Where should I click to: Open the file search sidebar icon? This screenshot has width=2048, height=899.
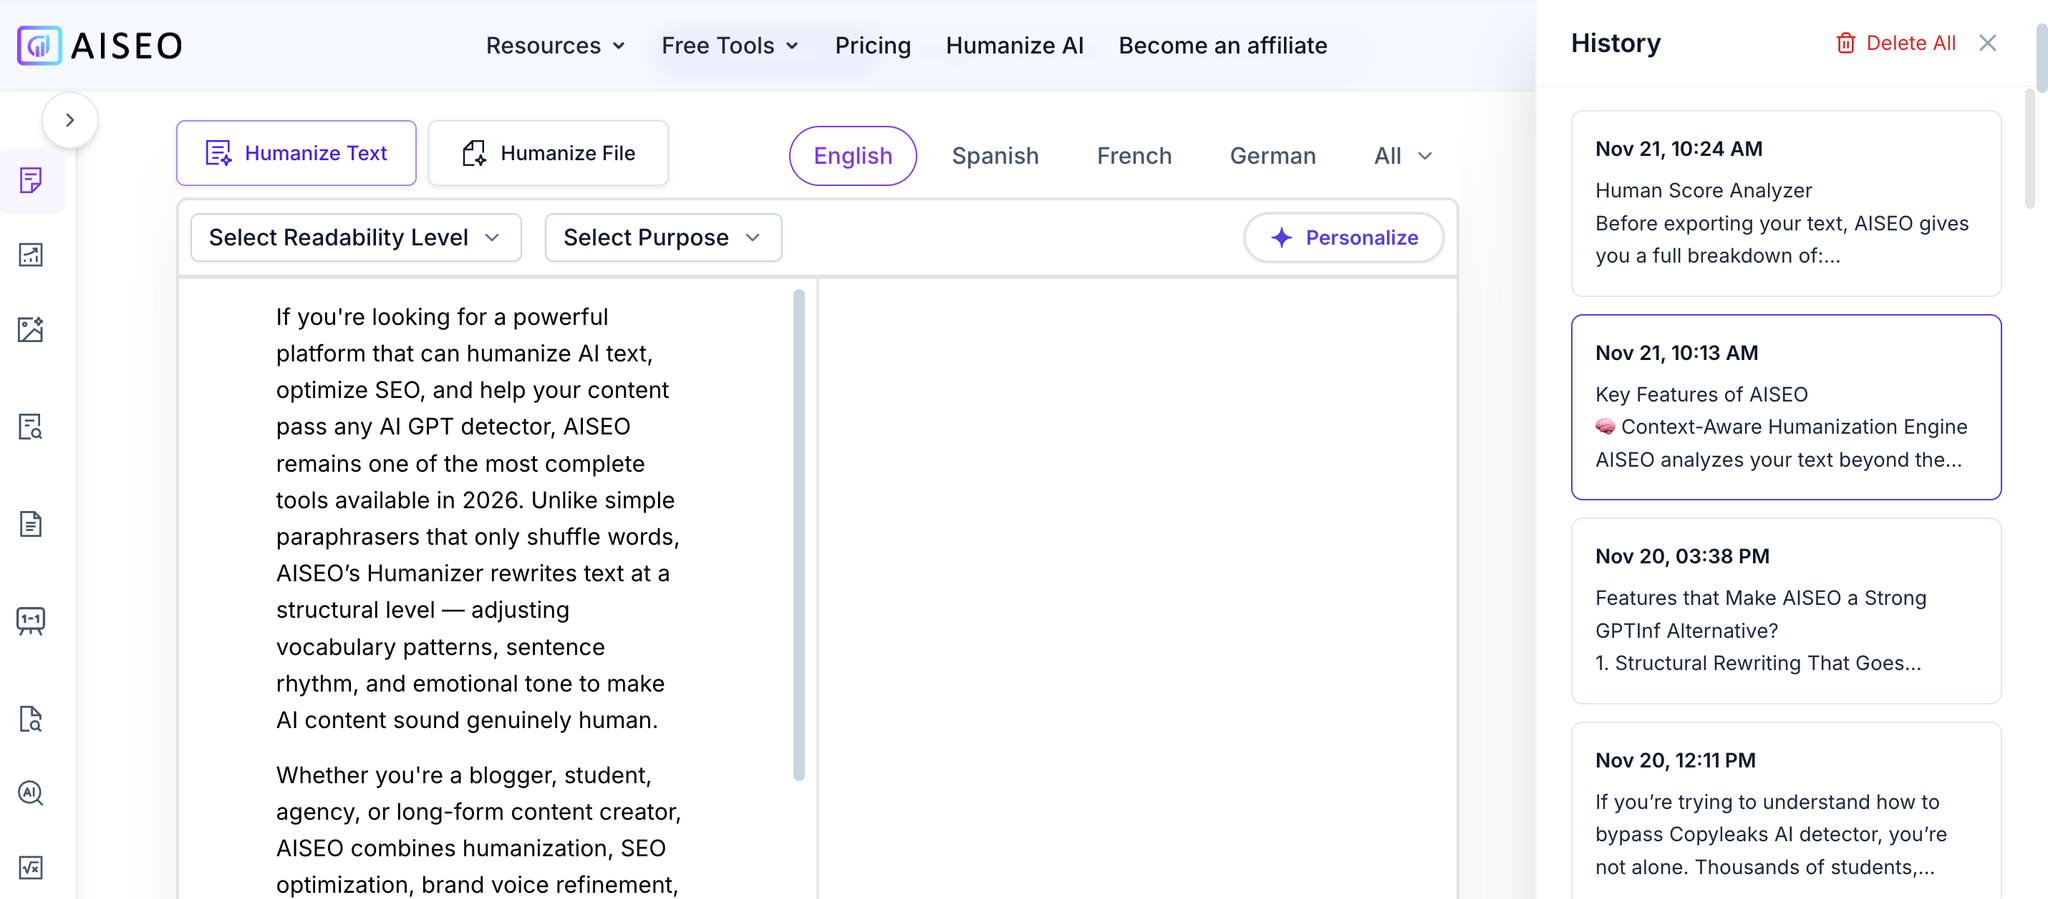pos(31,719)
